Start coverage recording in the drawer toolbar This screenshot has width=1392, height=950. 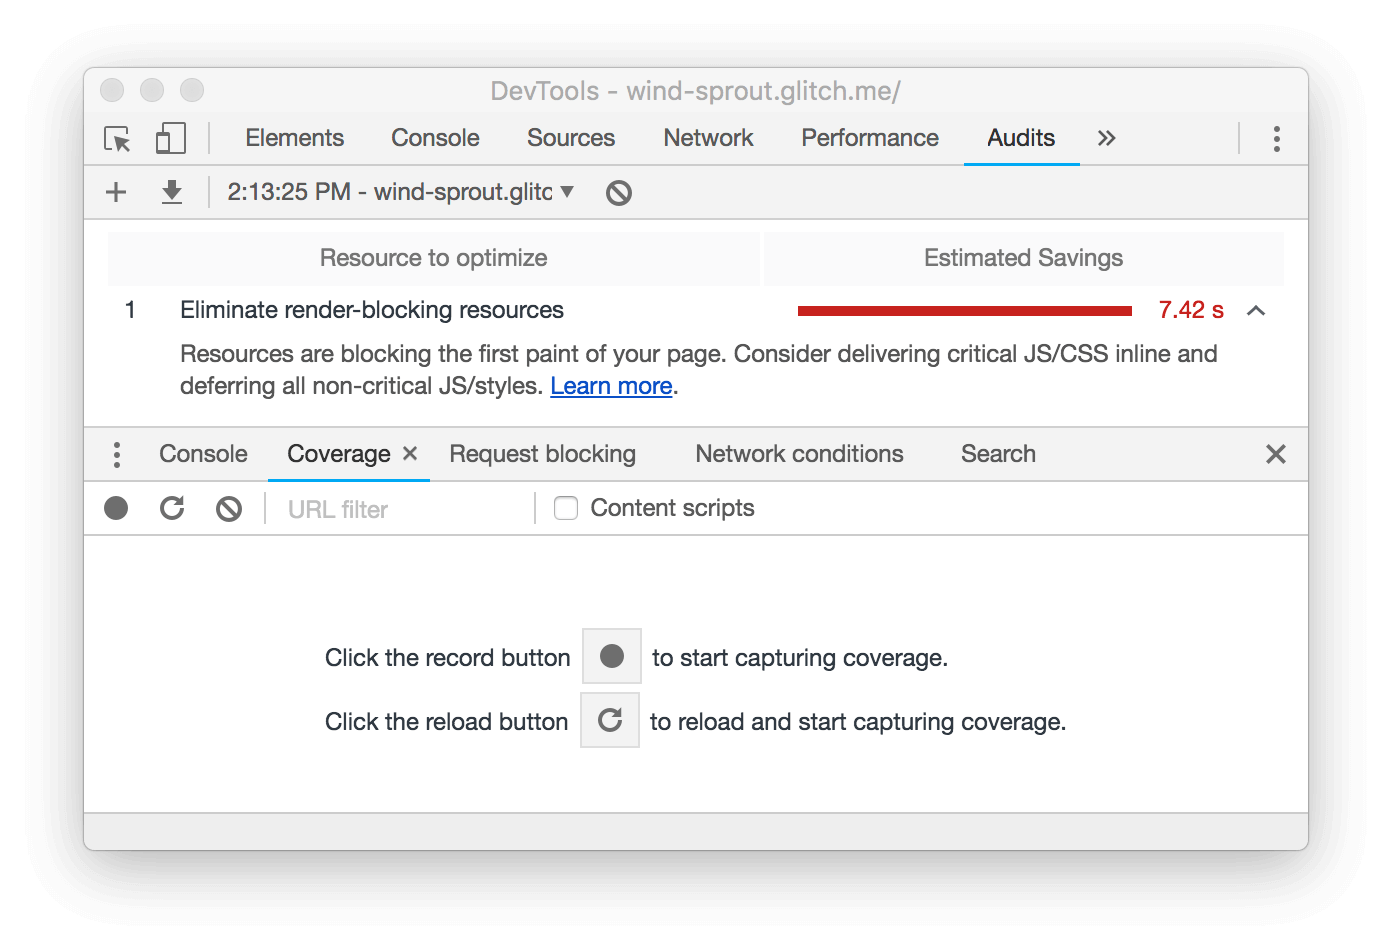coord(116,509)
